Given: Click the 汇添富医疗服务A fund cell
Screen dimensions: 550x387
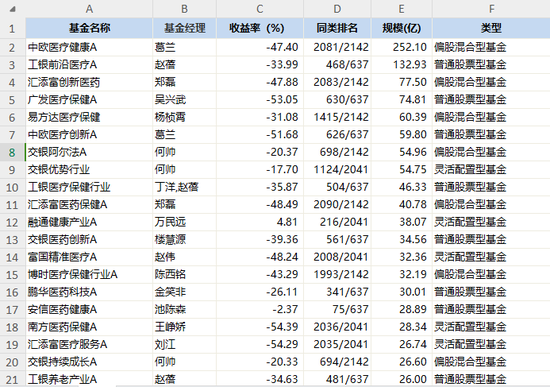Looking at the screenshot, I should (89, 345).
